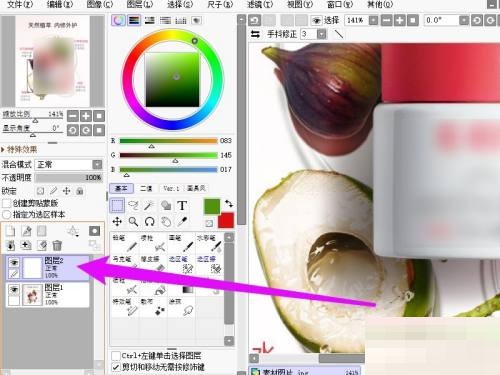Click the green foreground color swatch
Viewport: 500px width, 375px height.
[x=212, y=207]
